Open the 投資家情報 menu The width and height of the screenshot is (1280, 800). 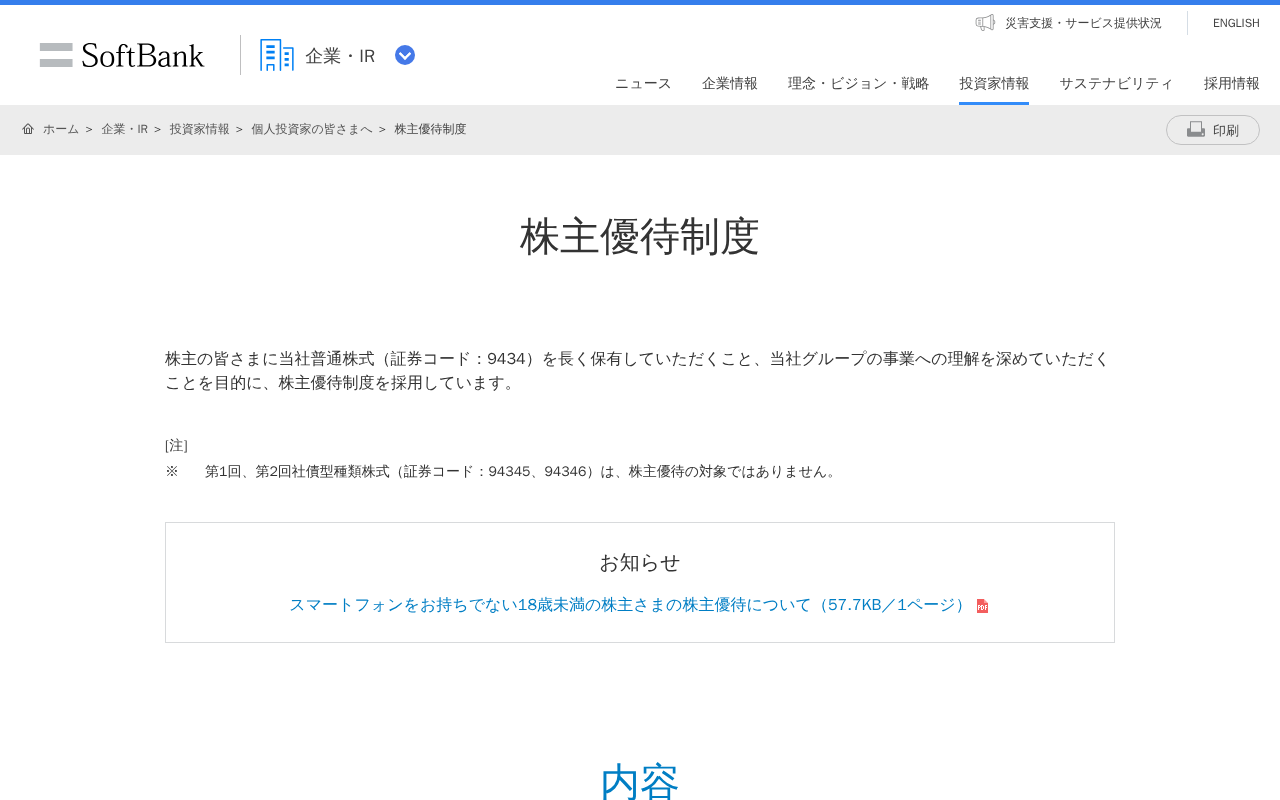(x=994, y=83)
